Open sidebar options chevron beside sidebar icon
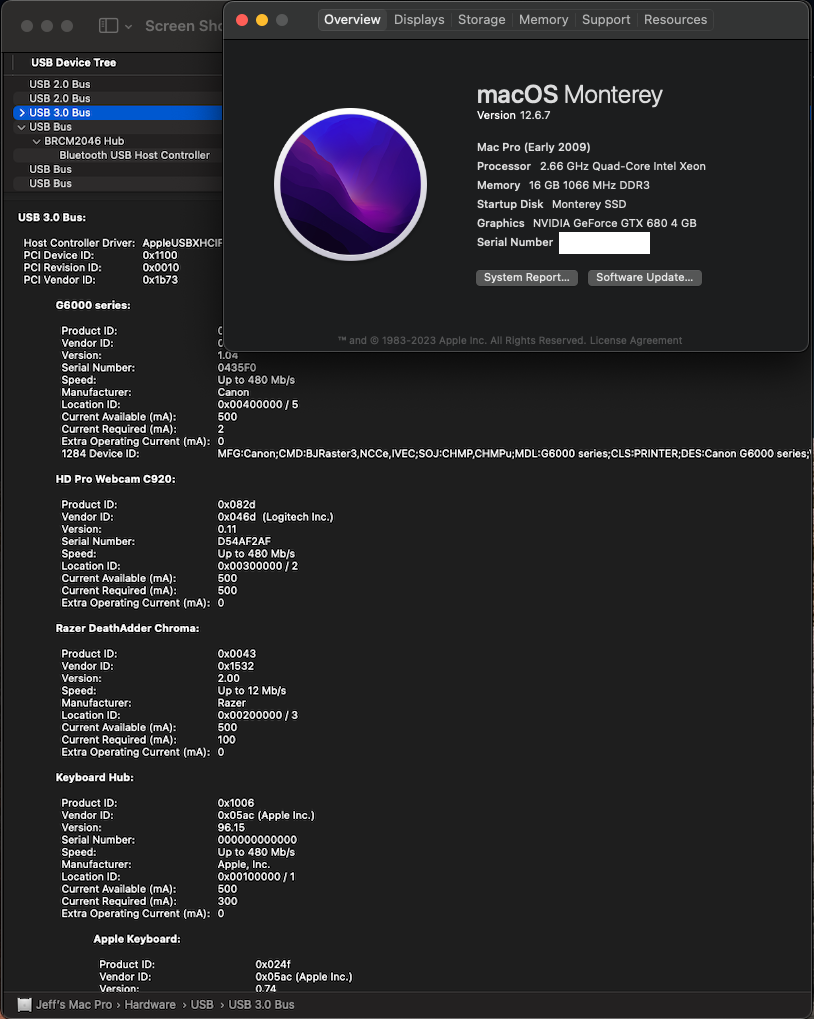The height and width of the screenshot is (1019, 814). pos(129,27)
